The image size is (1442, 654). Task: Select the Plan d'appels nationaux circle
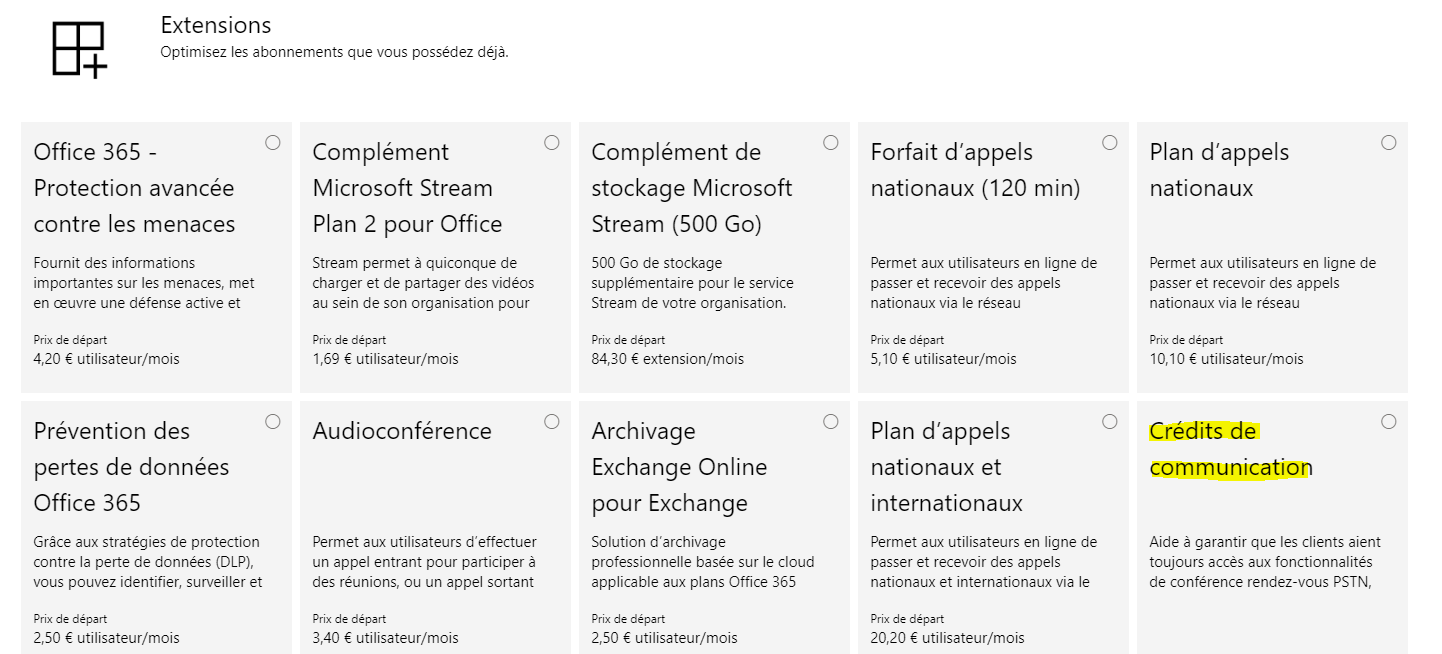pos(1388,143)
